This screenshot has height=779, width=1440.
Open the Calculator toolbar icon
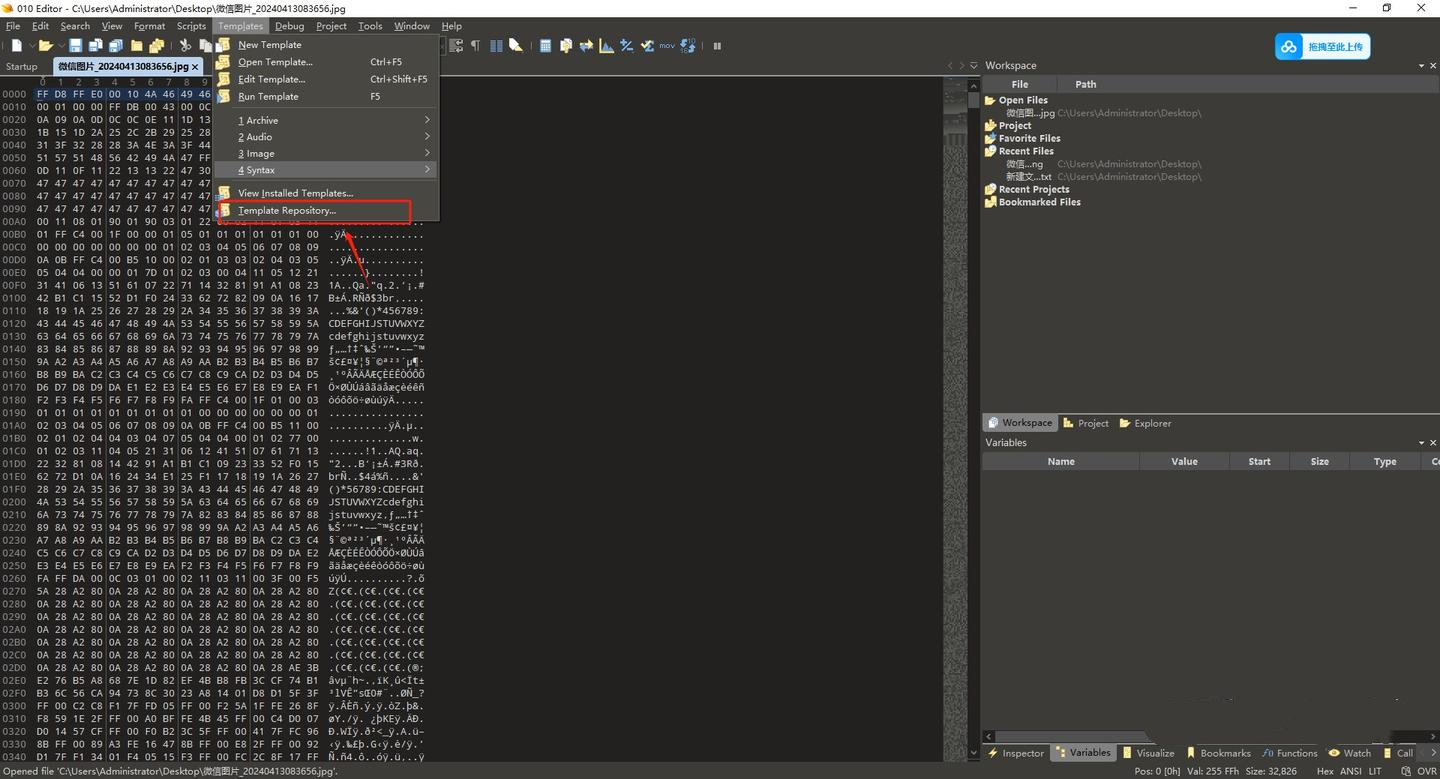coord(545,45)
